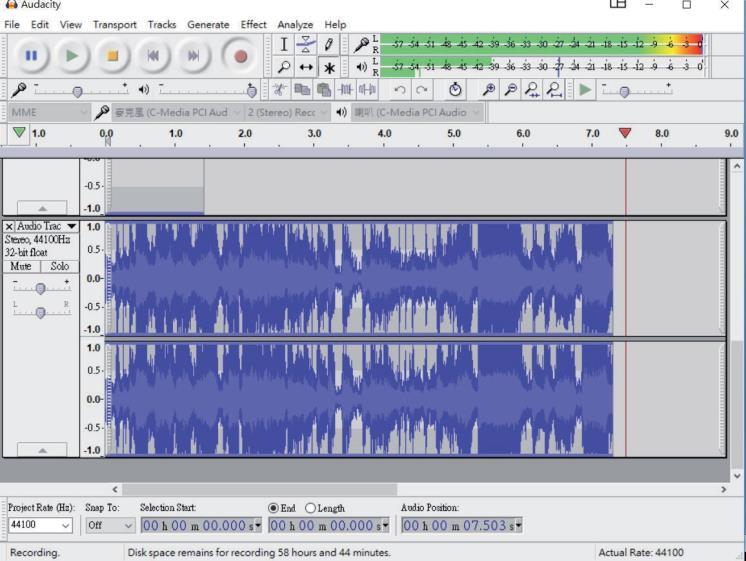746x561 pixels.
Task: Skip to end of track
Action: pyautogui.click(x=193, y=56)
